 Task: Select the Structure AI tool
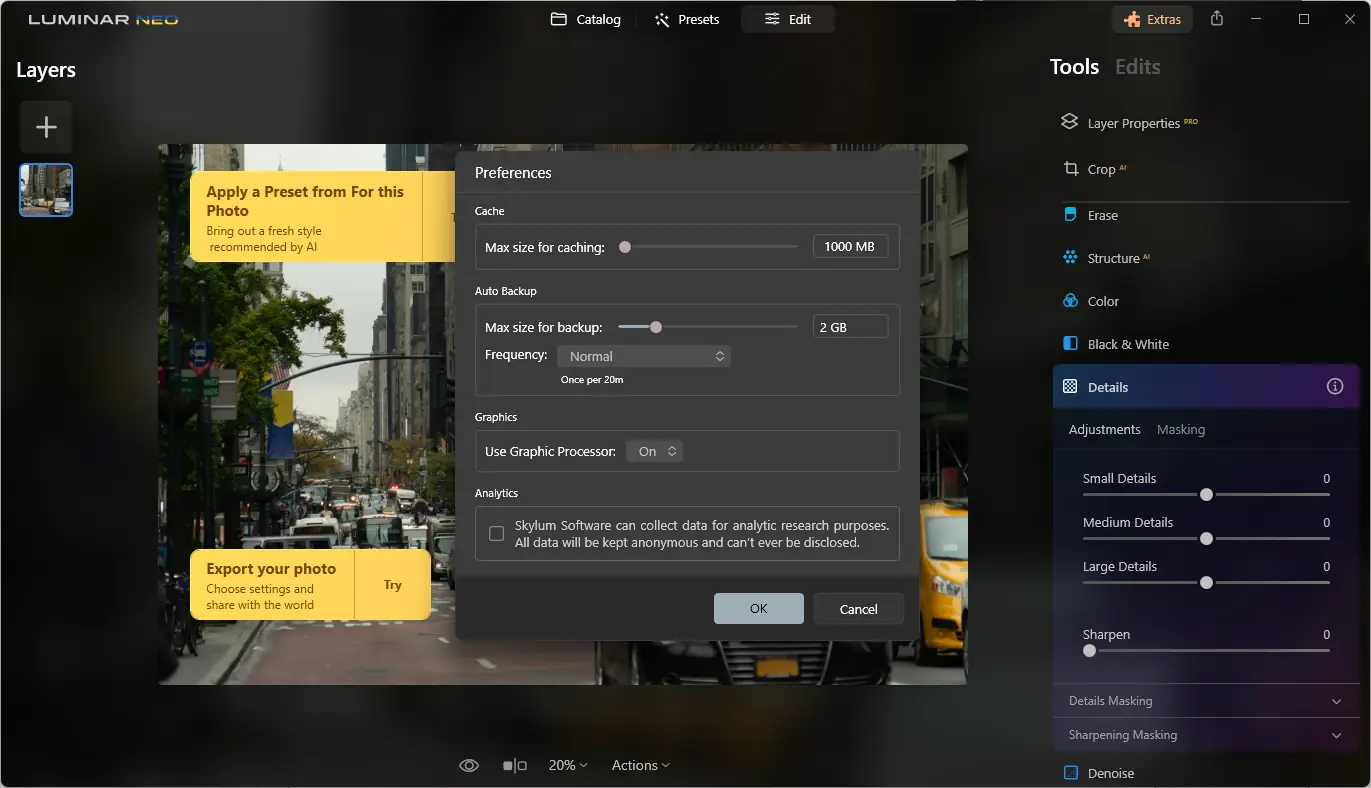(x=1112, y=258)
